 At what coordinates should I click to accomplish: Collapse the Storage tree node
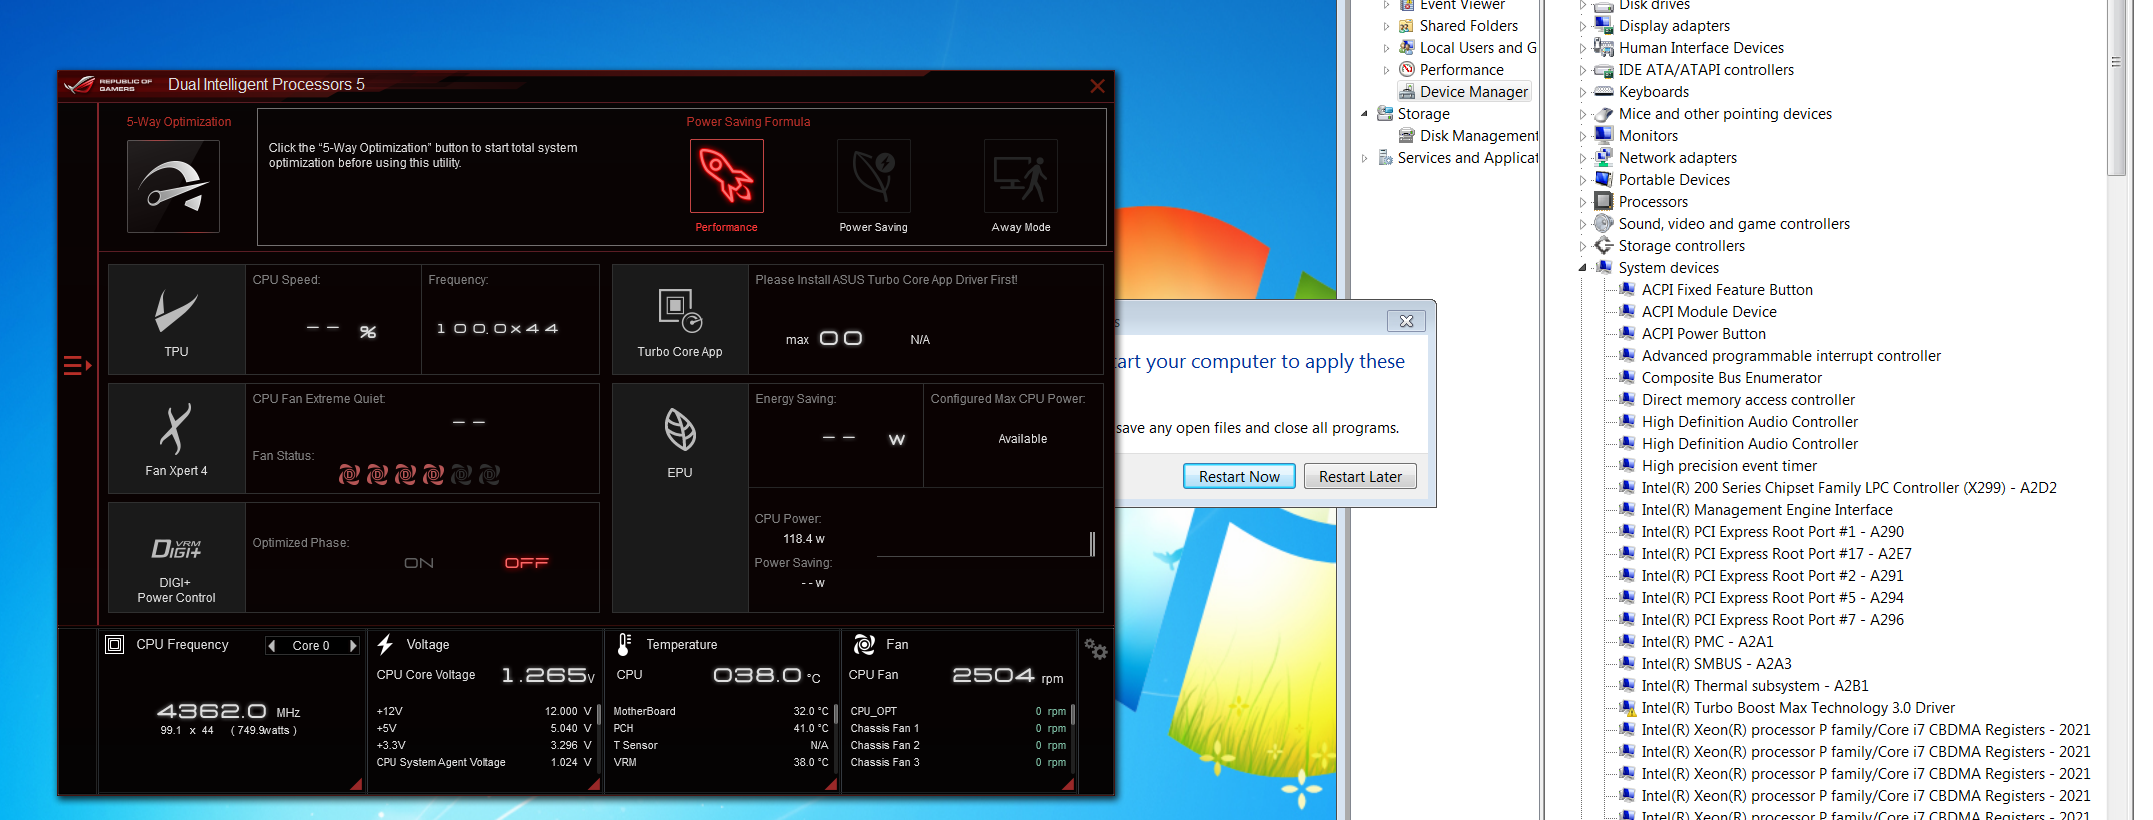[1364, 114]
